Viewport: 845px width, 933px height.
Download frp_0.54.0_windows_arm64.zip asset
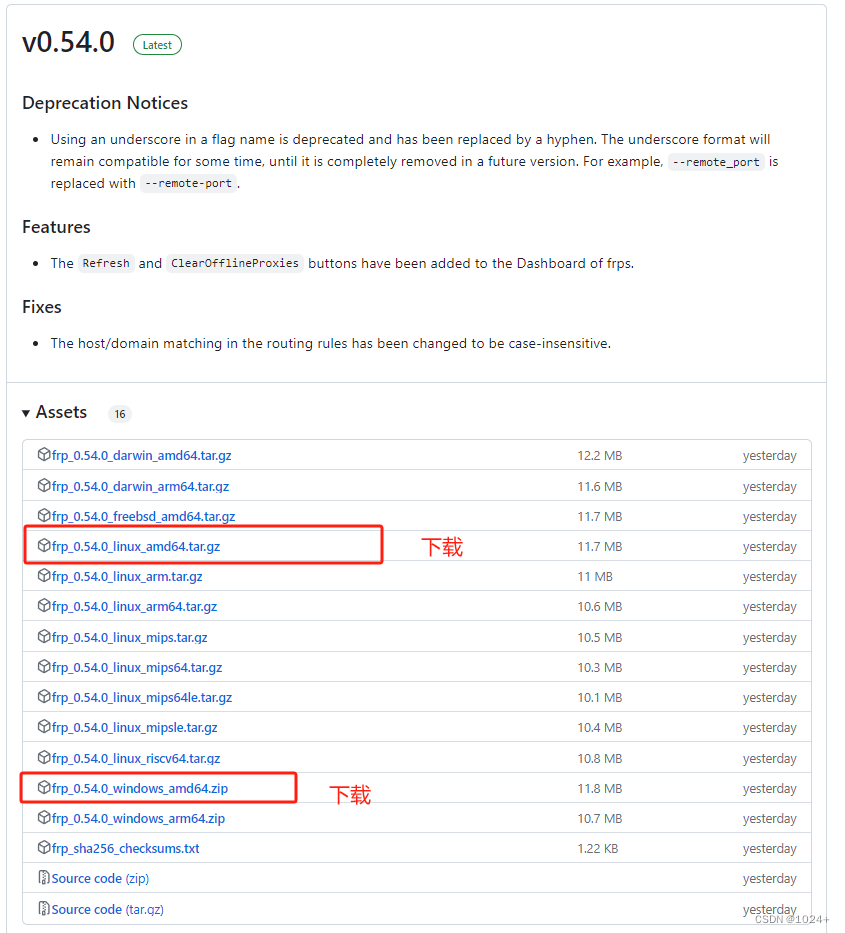pos(138,818)
